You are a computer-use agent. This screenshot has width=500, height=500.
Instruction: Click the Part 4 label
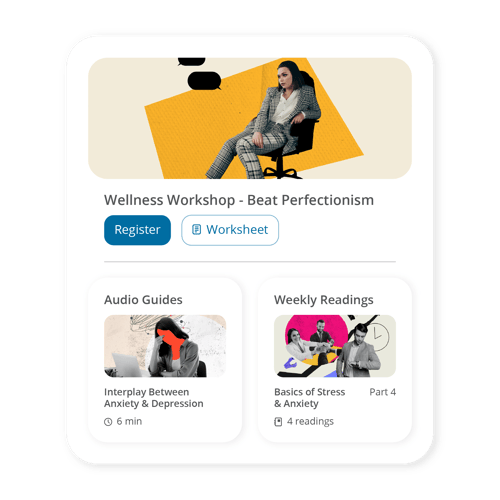(382, 392)
